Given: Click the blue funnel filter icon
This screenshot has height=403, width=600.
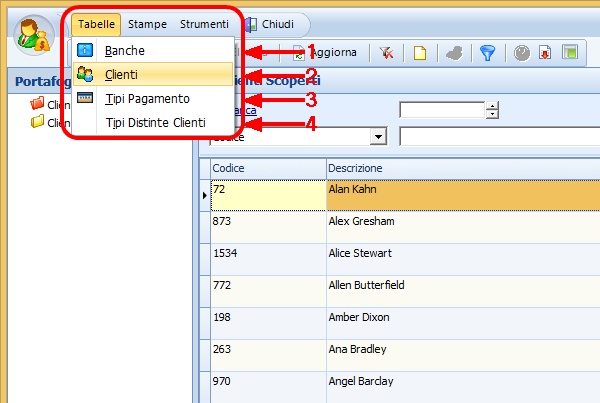Looking at the screenshot, I should 487,52.
